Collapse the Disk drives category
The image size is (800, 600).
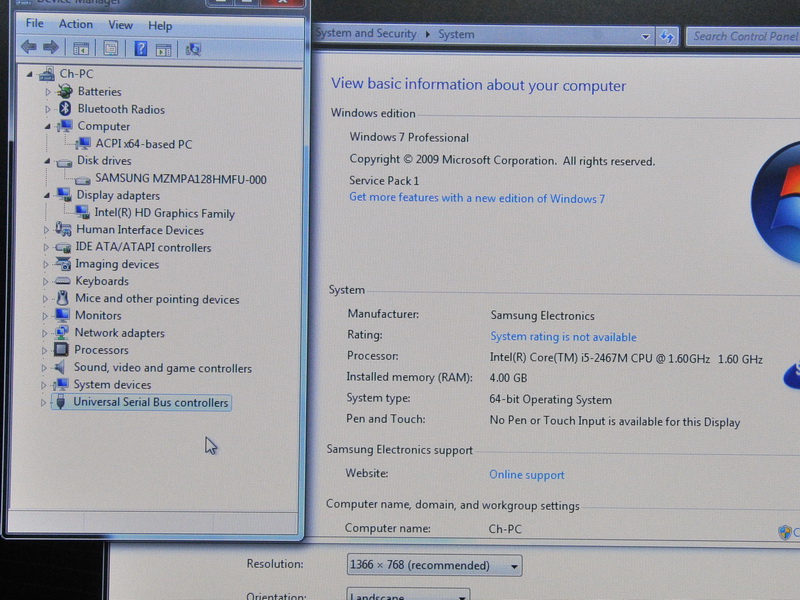pyautogui.click(x=47, y=161)
